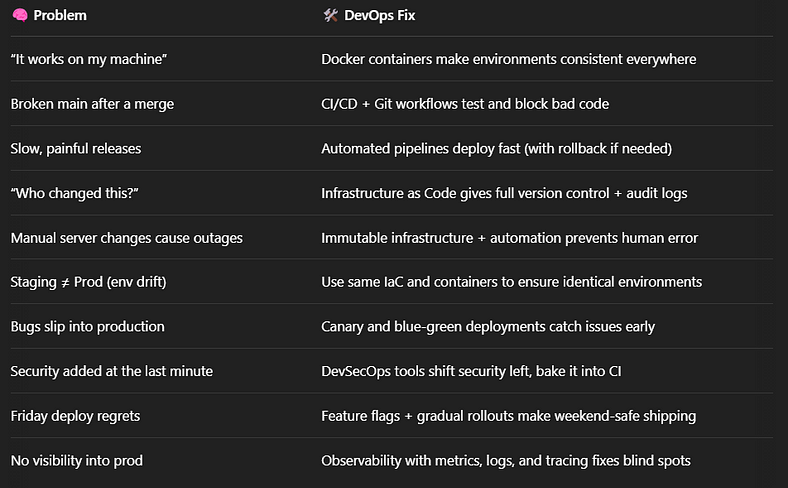Click the hammer and wrench tools icon

tap(330, 16)
